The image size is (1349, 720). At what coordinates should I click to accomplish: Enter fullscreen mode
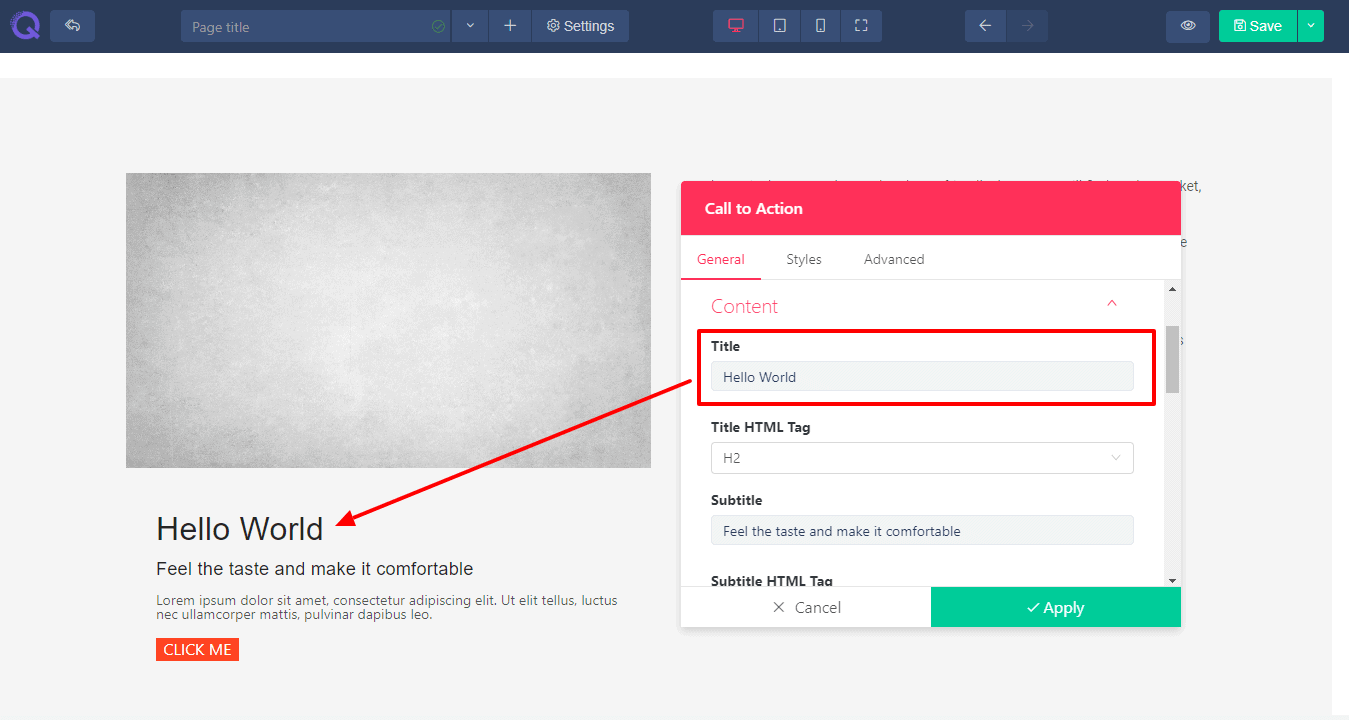pos(861,26)
